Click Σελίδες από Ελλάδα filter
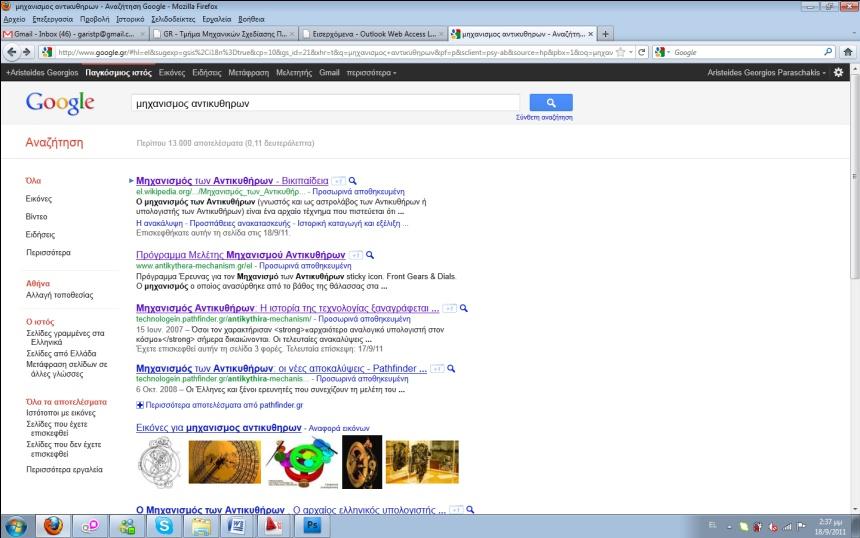The image size is (860, 538). tap(61, 353)
